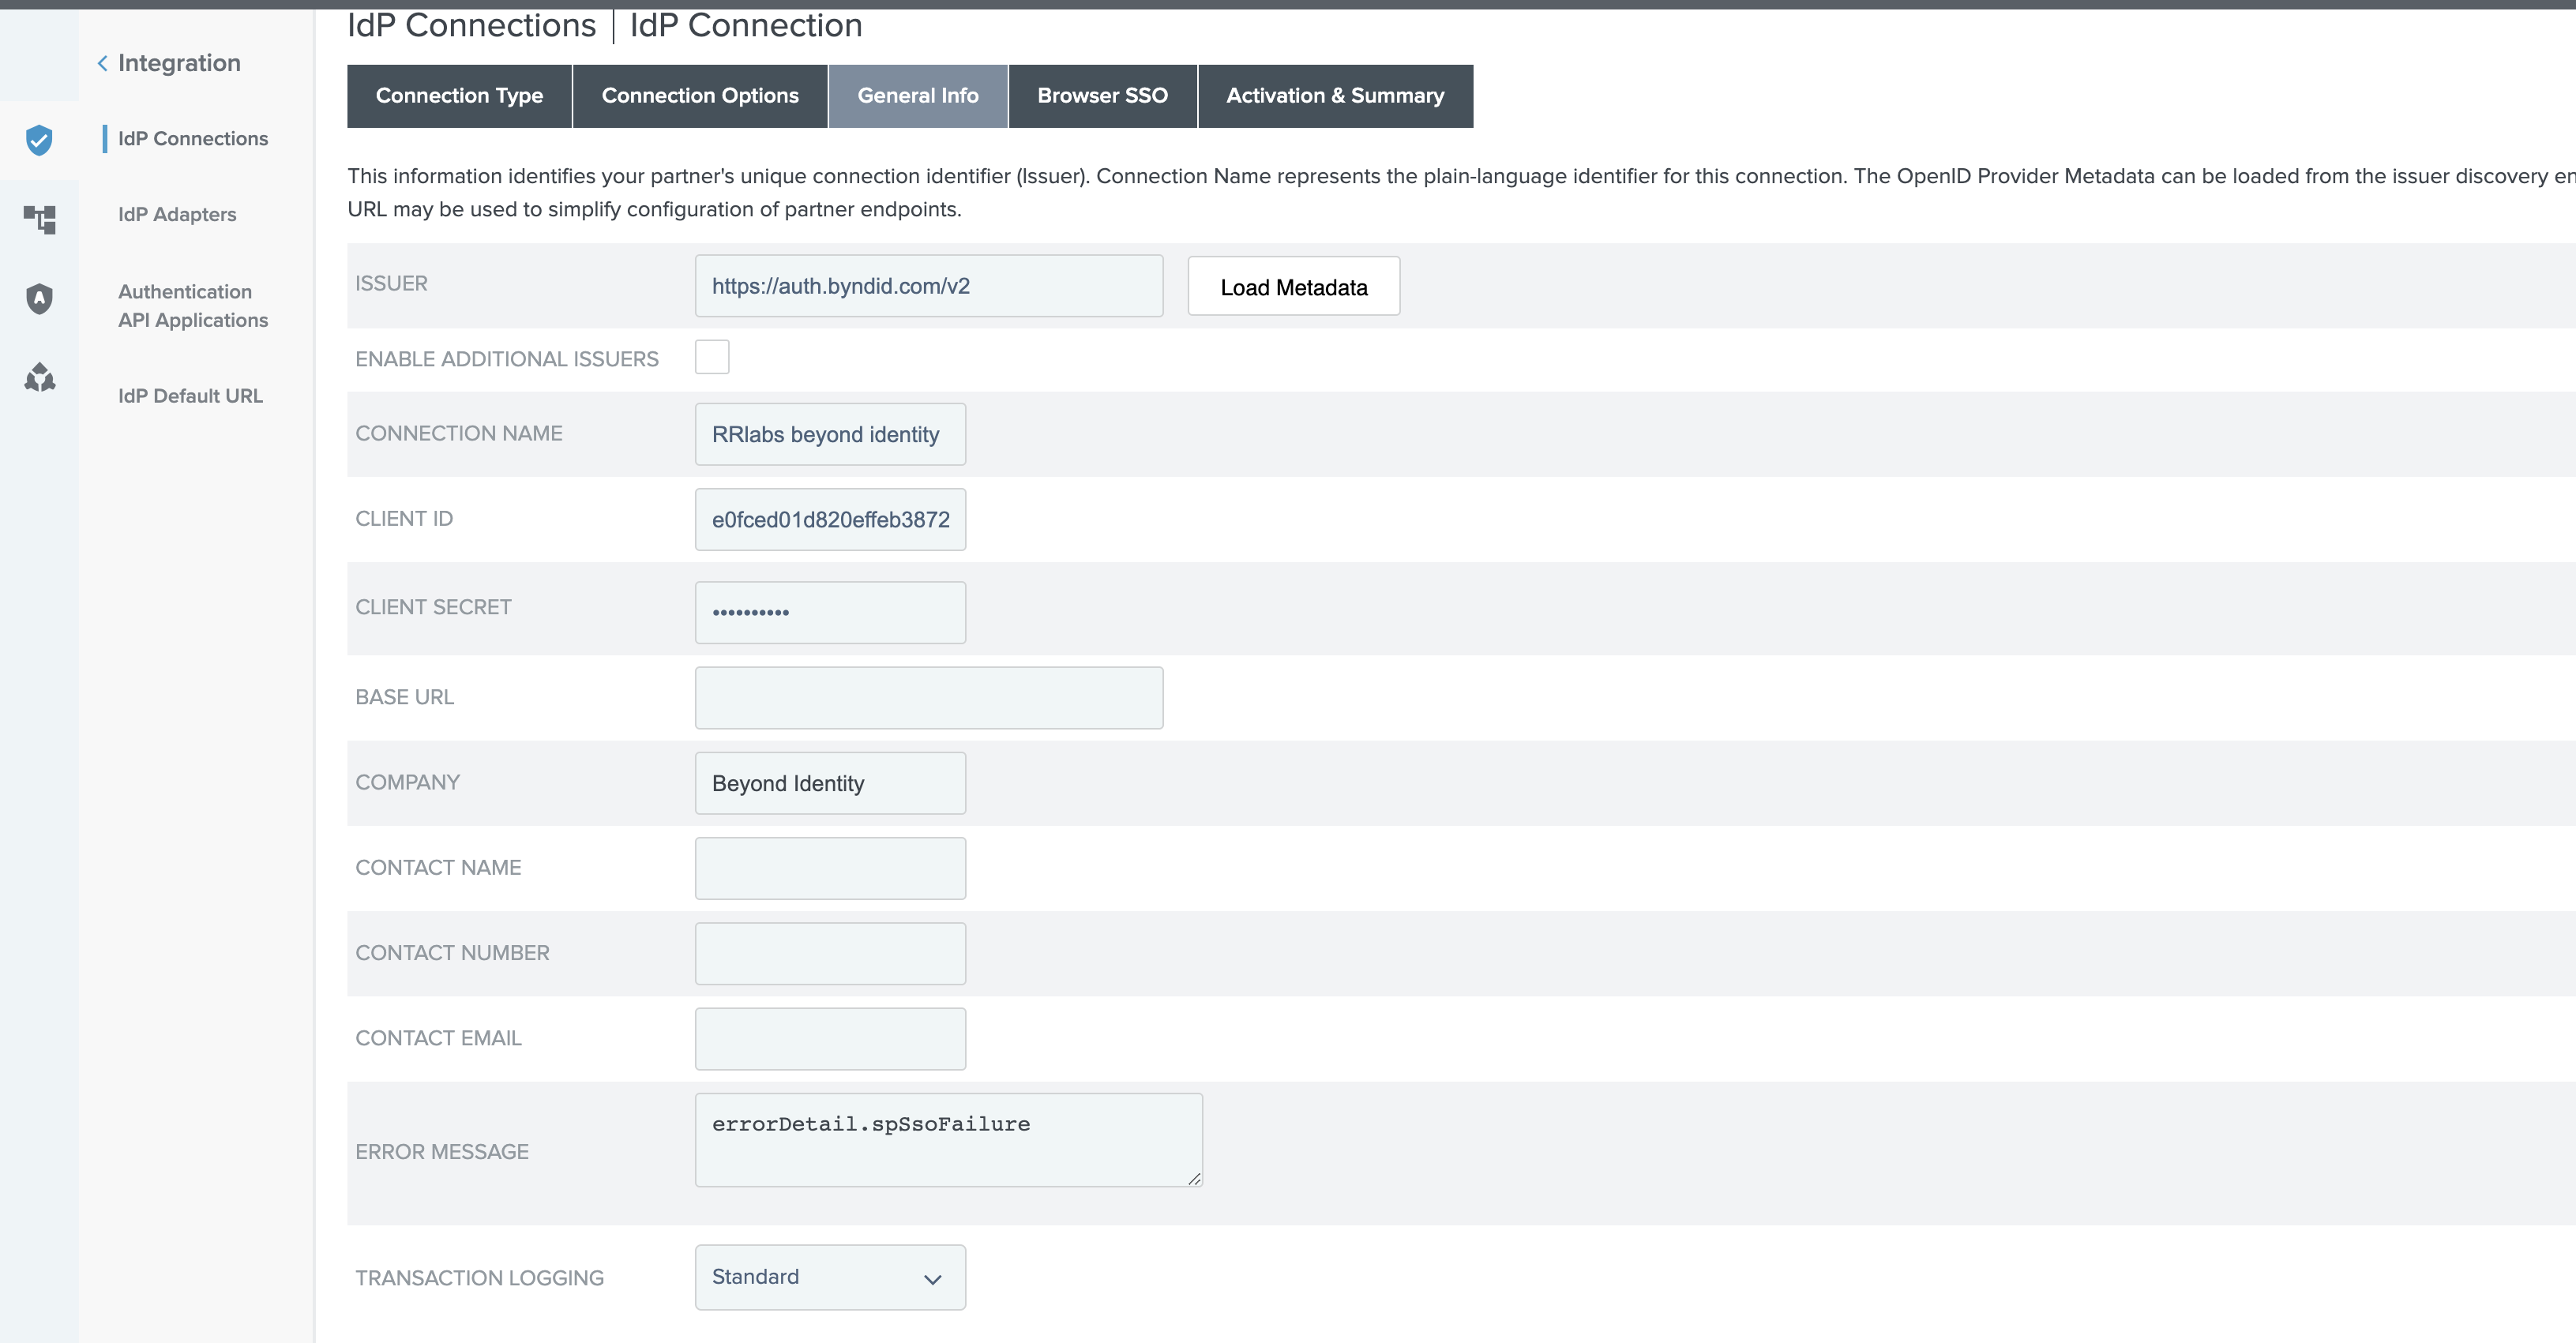Screen dimensions: 2576x1343
Task: Open IdP Default URL link
Action: [190, 396]
